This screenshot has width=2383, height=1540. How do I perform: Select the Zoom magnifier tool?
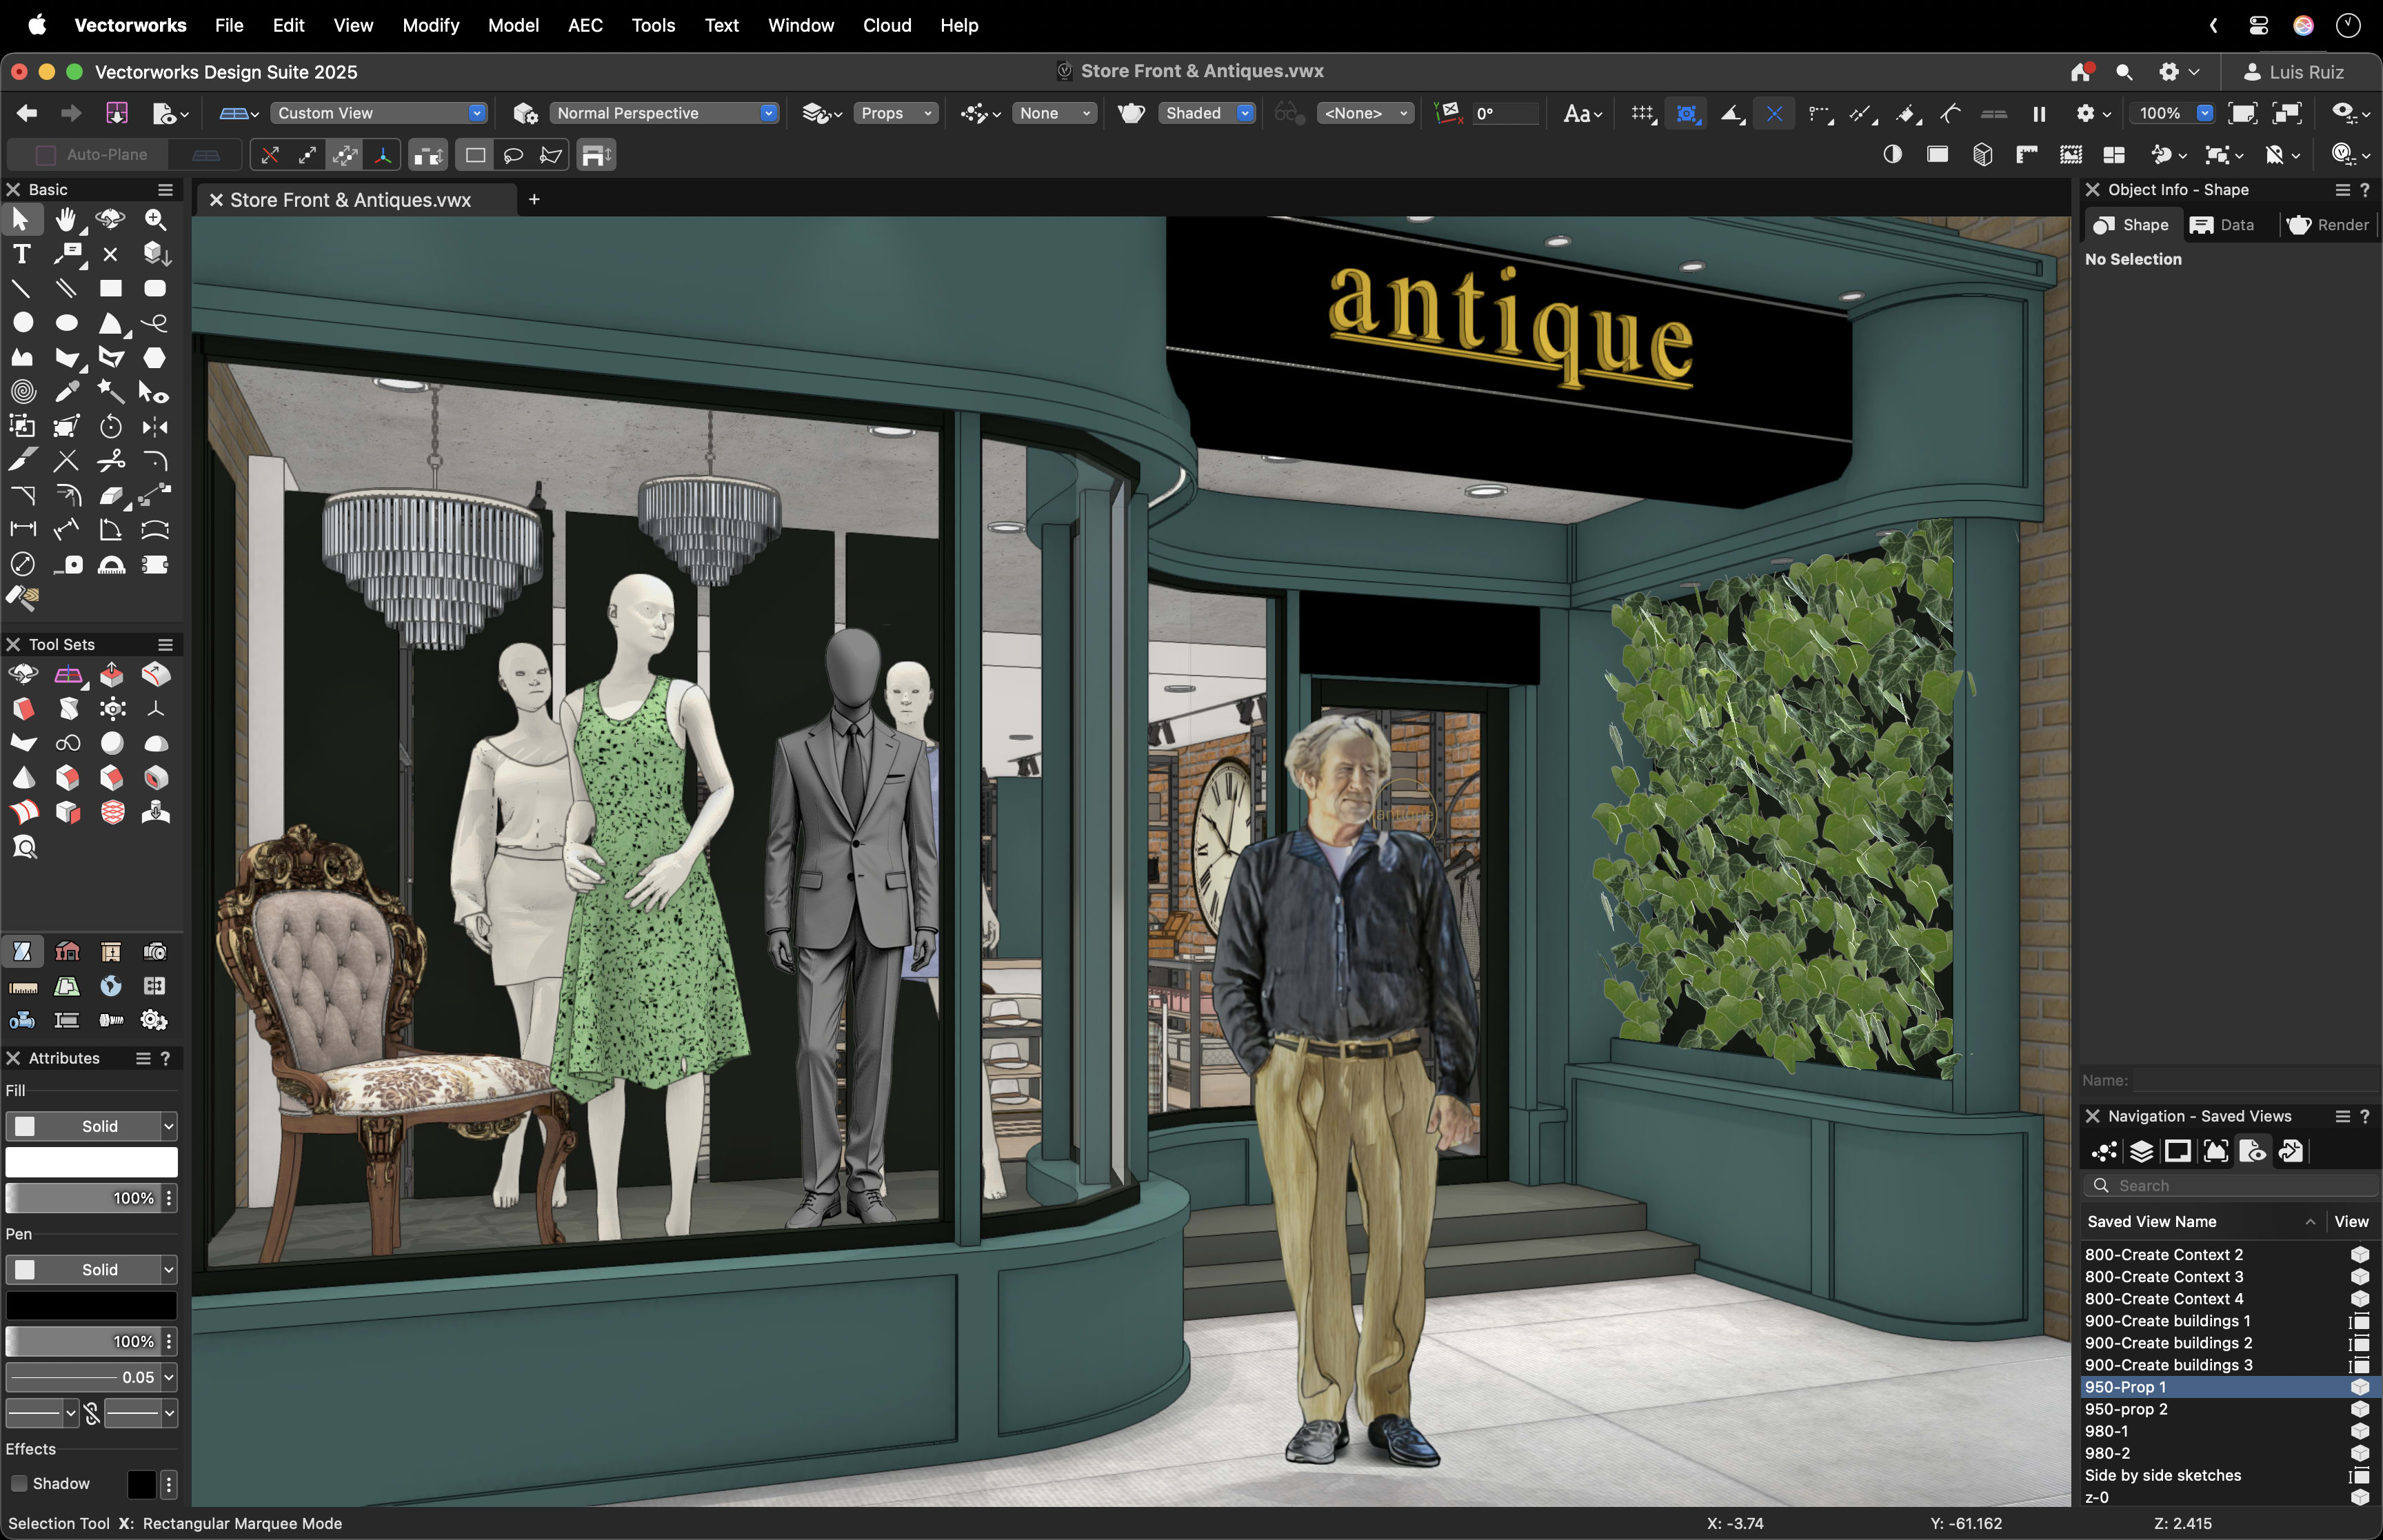coord(155,219)
